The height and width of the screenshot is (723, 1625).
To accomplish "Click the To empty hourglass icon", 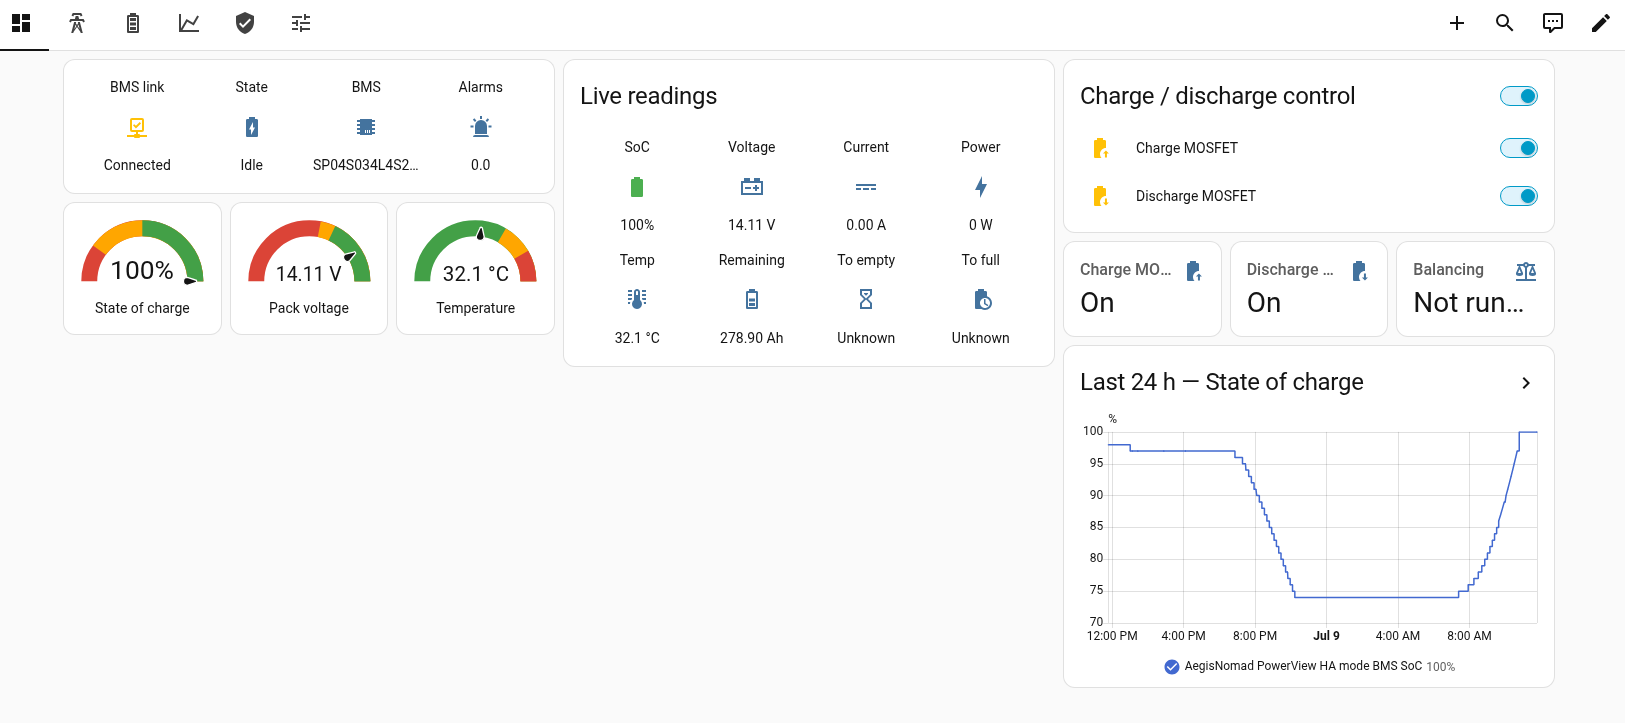I will tap(866, 299).
